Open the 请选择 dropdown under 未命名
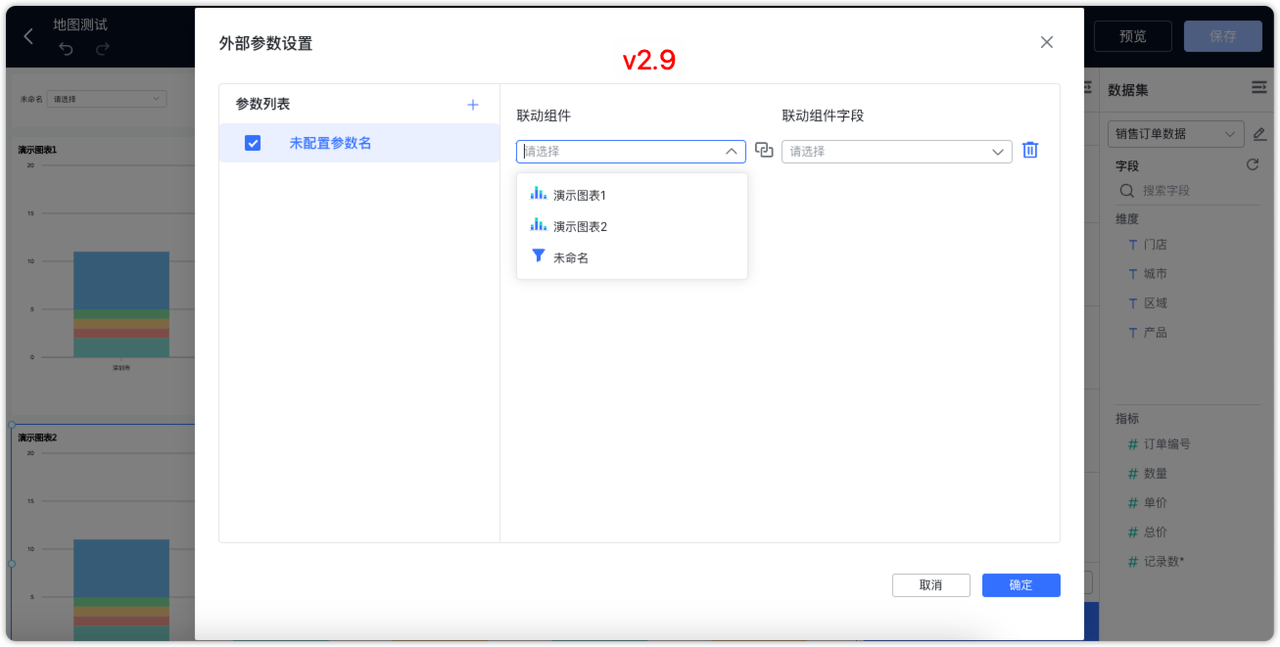Screen dimensions: 1280x647 point(107,98)
